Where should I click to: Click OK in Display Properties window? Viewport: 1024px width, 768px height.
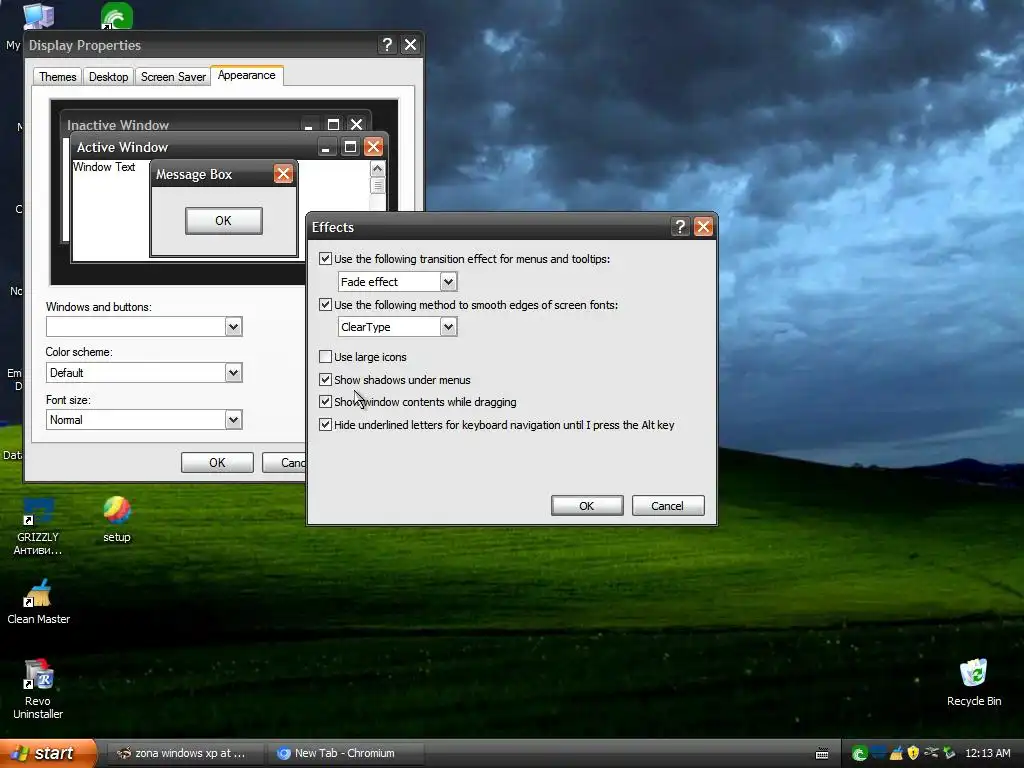pyautogui.click(x=217, y=462)
